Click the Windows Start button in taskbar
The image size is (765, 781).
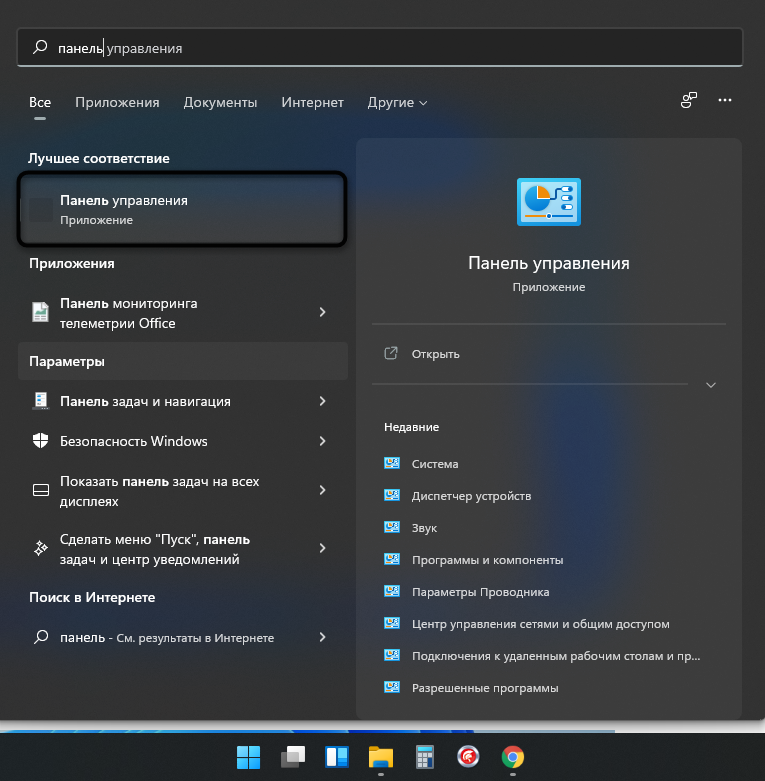click(x=248, y=757)
